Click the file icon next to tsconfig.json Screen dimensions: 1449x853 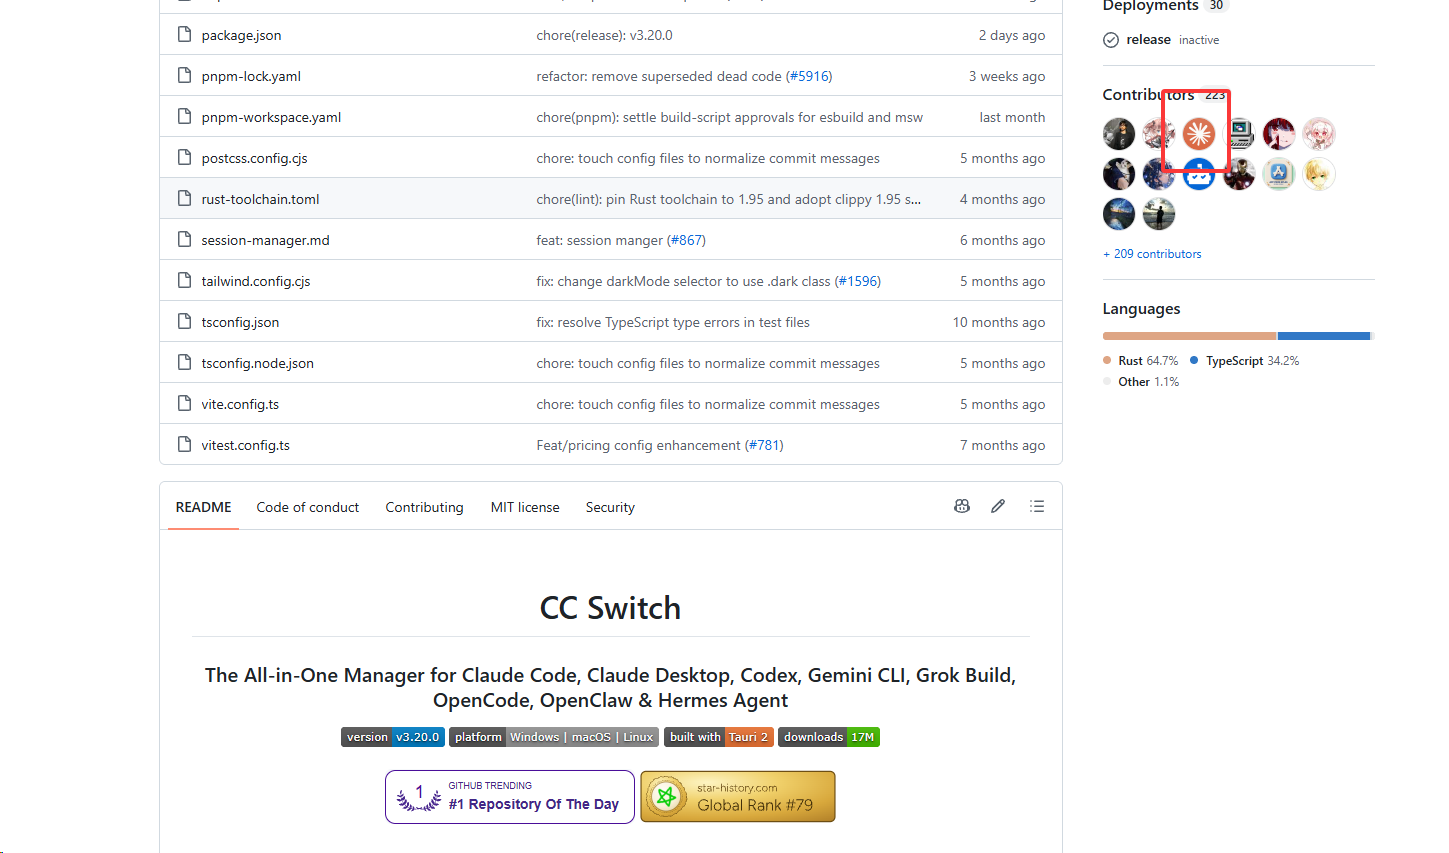pyautogui.click(x=184, y=322)
